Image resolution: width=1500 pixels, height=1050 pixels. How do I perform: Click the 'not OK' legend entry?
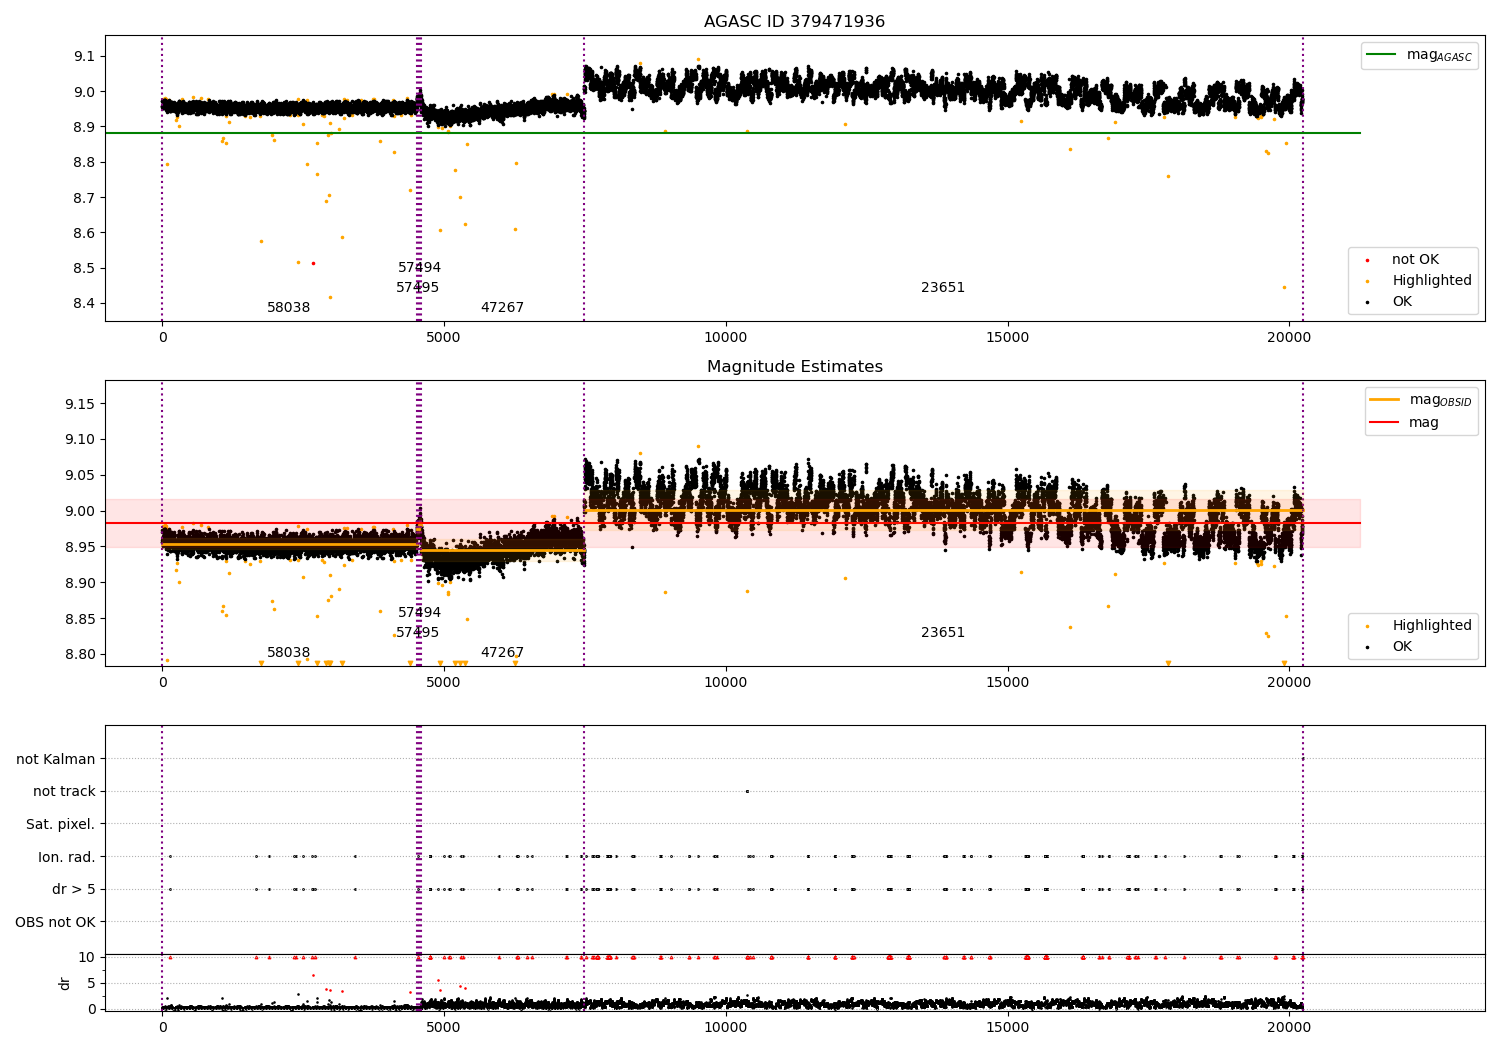(1415, 260)
